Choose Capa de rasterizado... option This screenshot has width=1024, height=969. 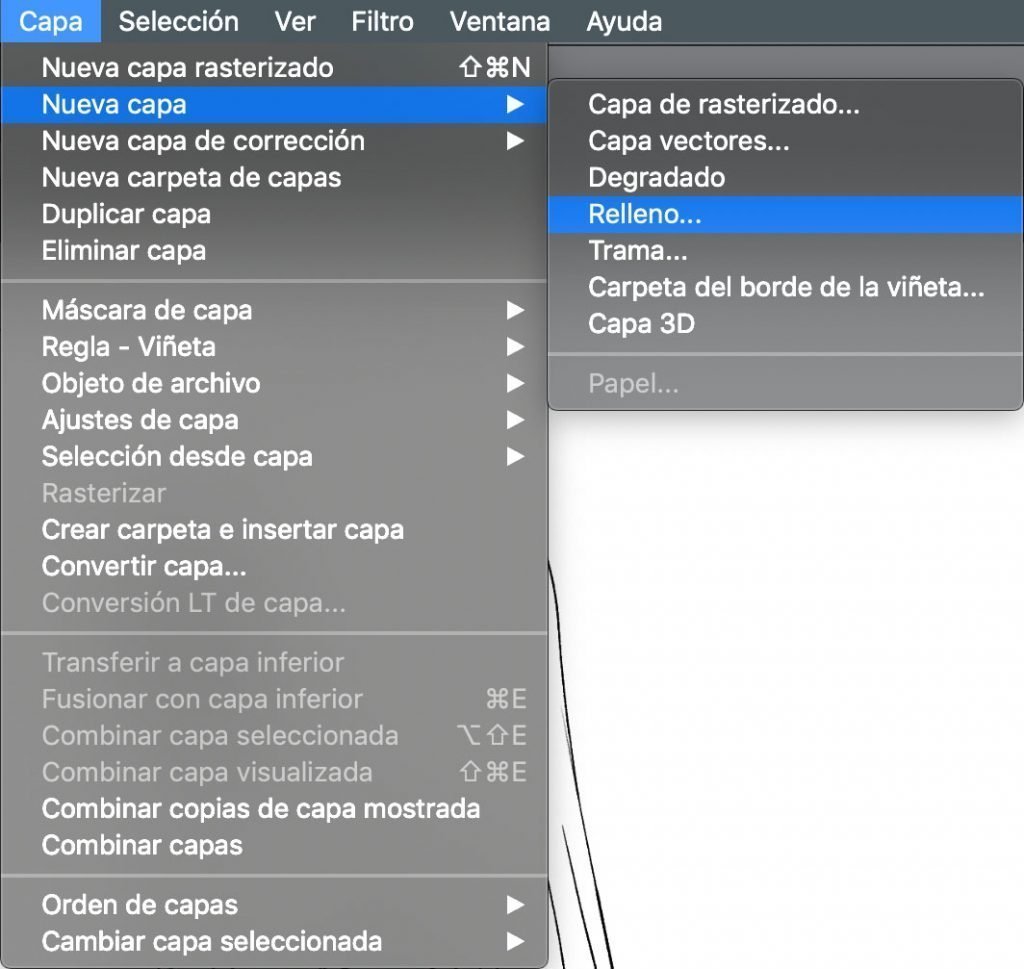786,104
